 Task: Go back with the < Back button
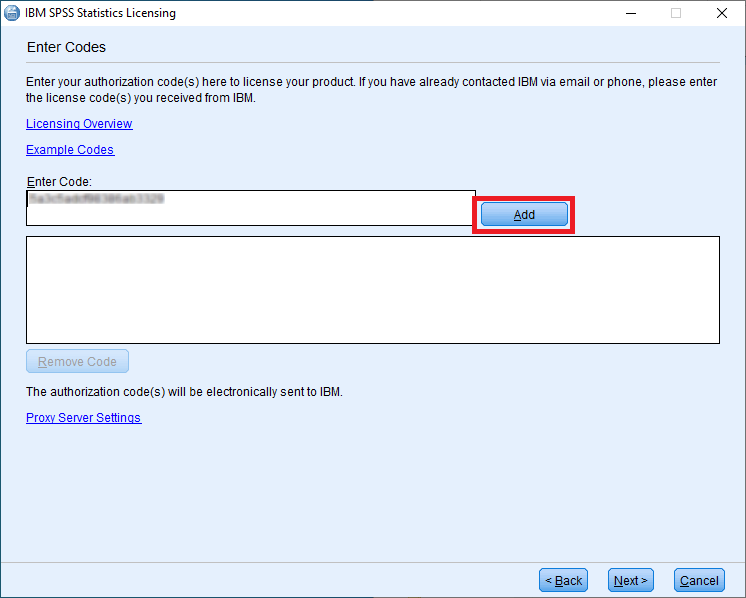563,580
